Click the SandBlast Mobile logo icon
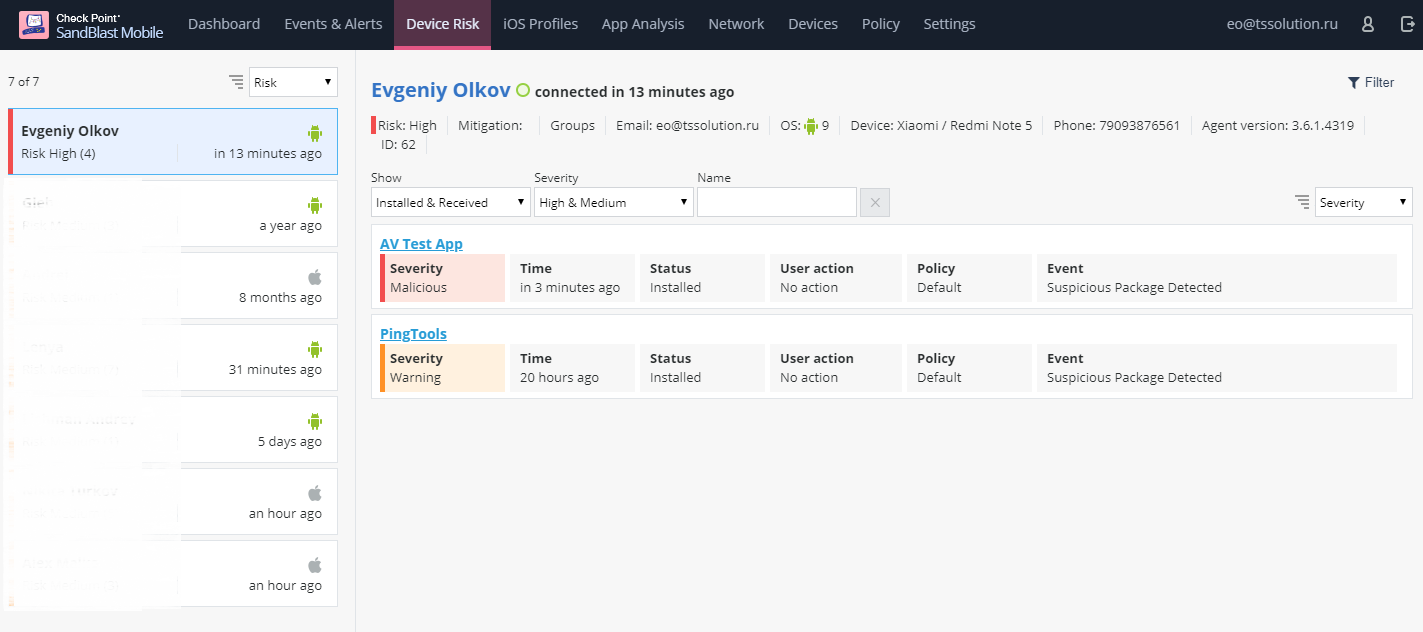This screenshot has width=1423, height=632. tap(34, 25)
